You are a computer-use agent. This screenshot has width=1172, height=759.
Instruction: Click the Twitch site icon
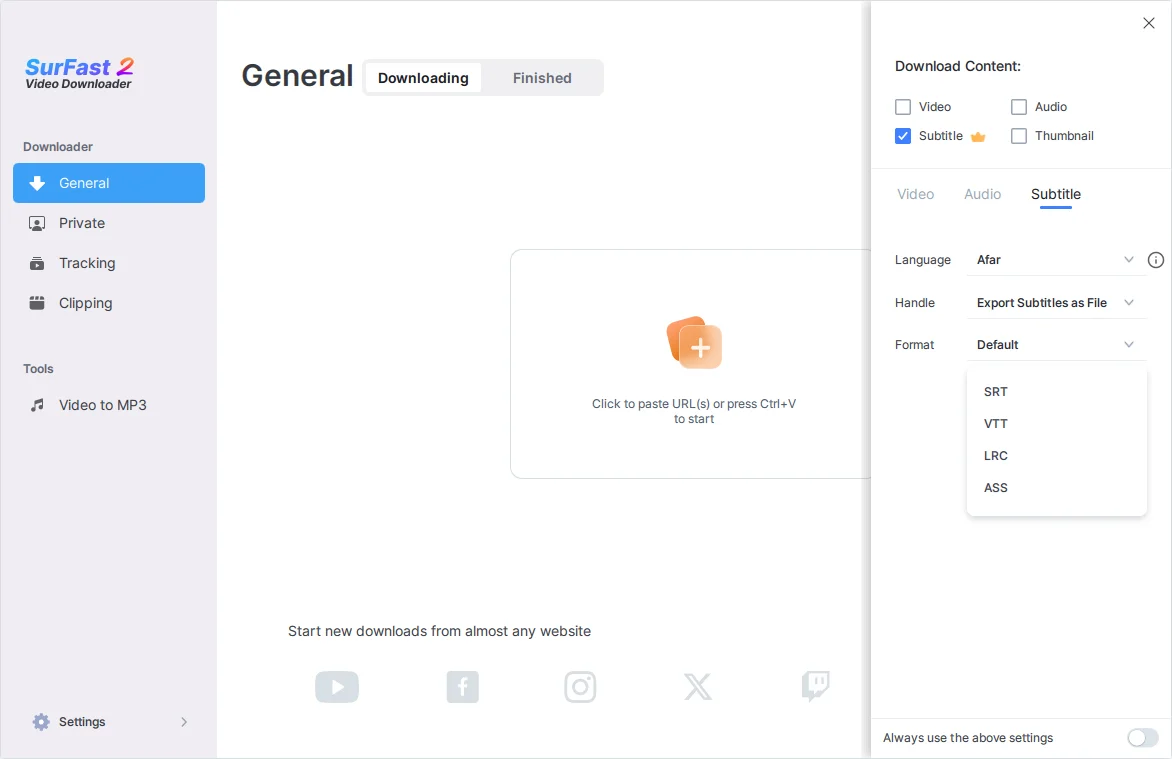(x=815, y=686)
